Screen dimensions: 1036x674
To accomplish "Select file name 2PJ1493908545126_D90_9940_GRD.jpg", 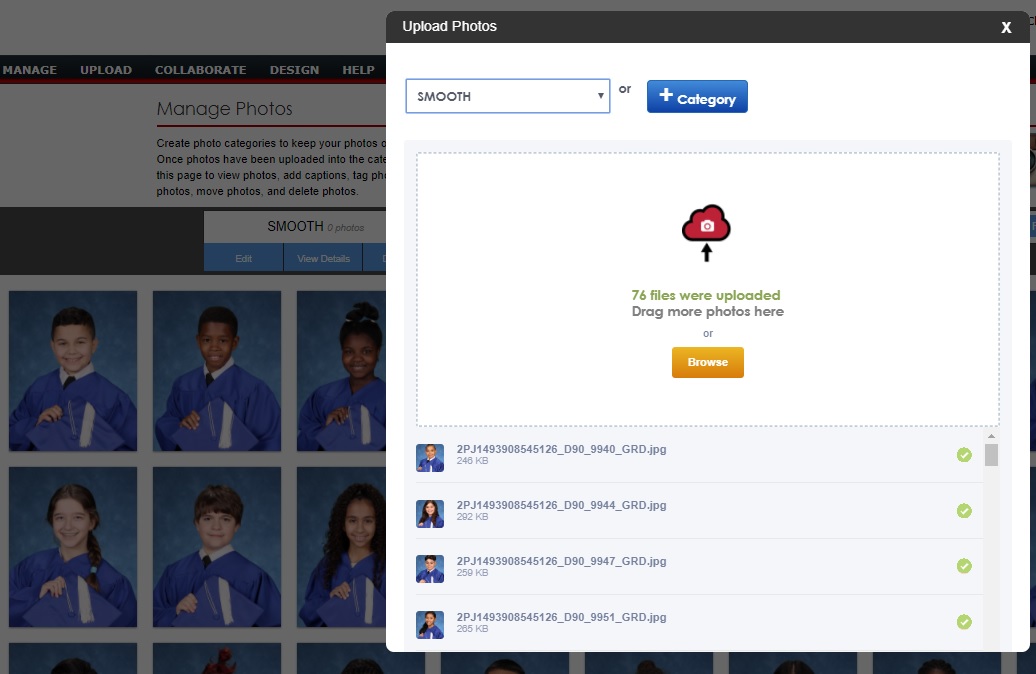I will tap(561, 449).
